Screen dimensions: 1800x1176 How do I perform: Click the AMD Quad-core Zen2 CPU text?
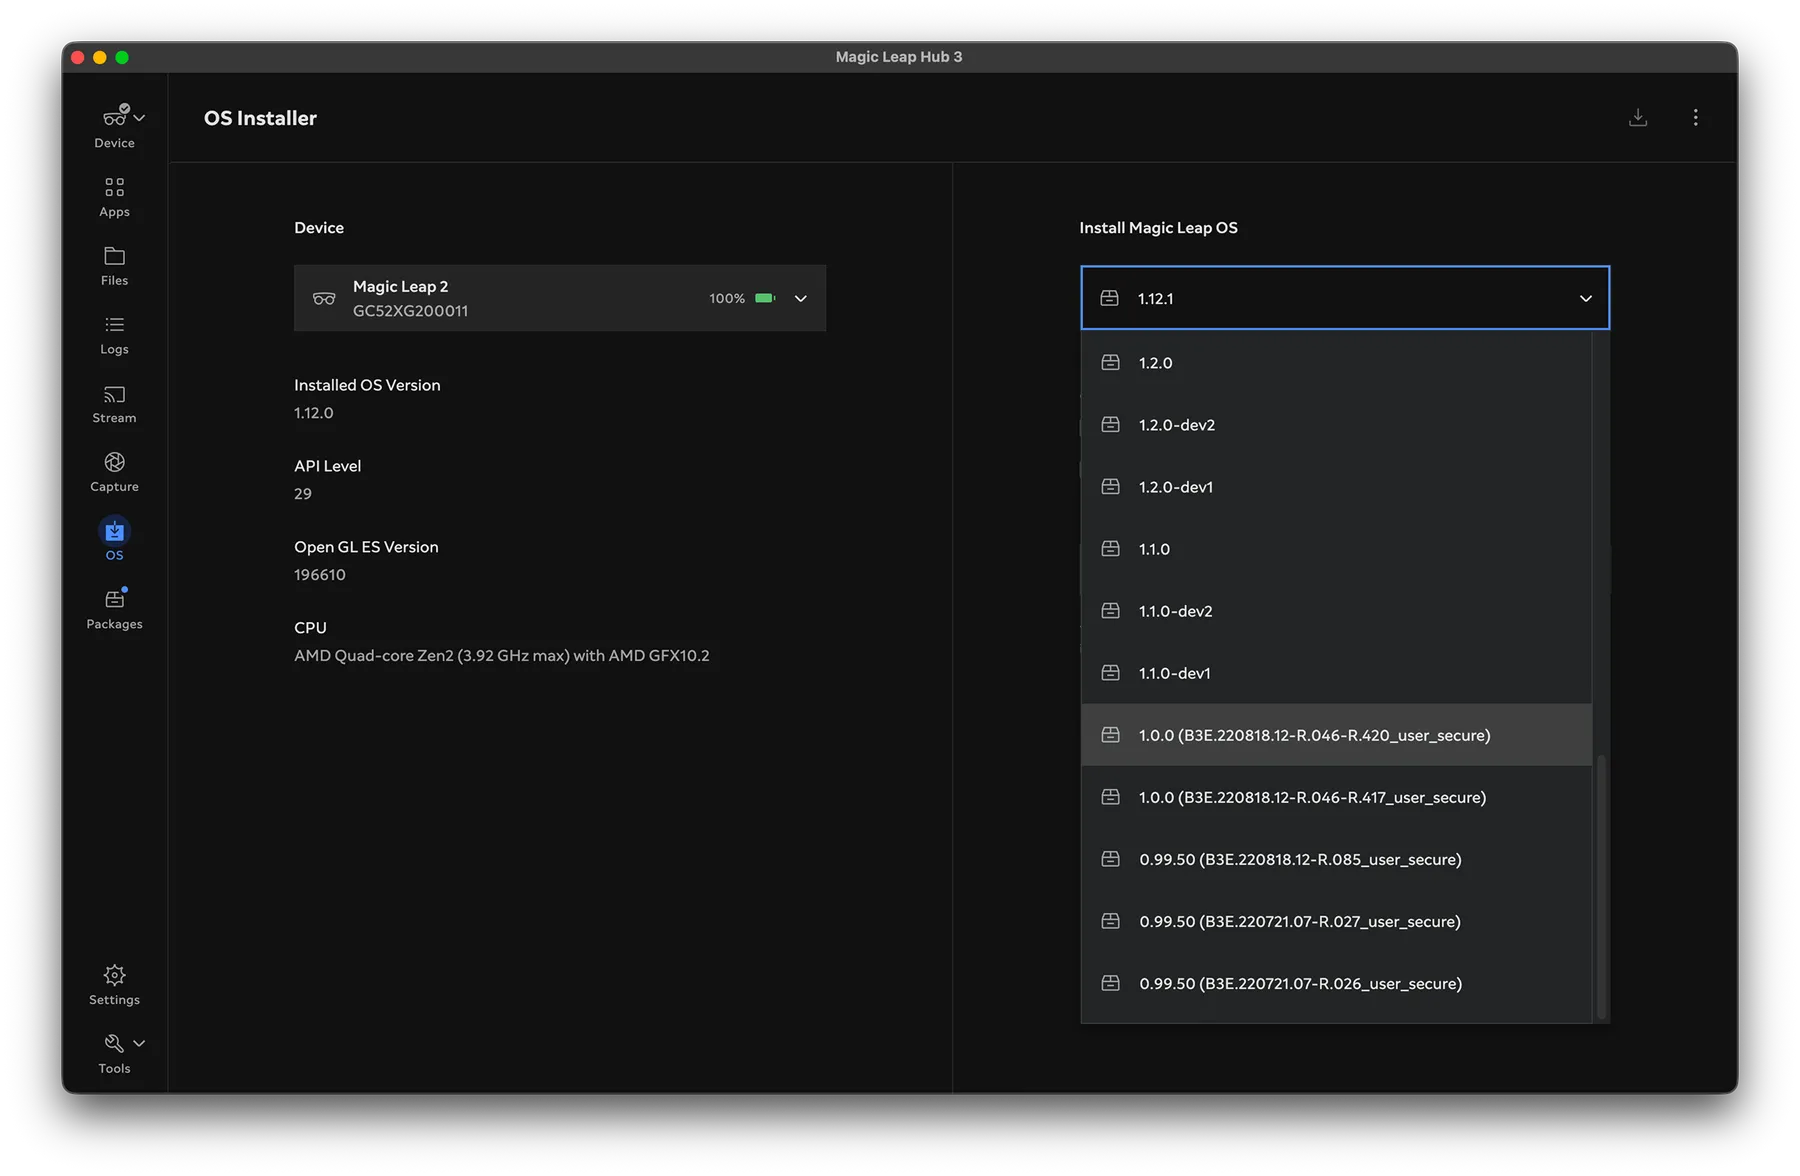[x=502, y=656]
